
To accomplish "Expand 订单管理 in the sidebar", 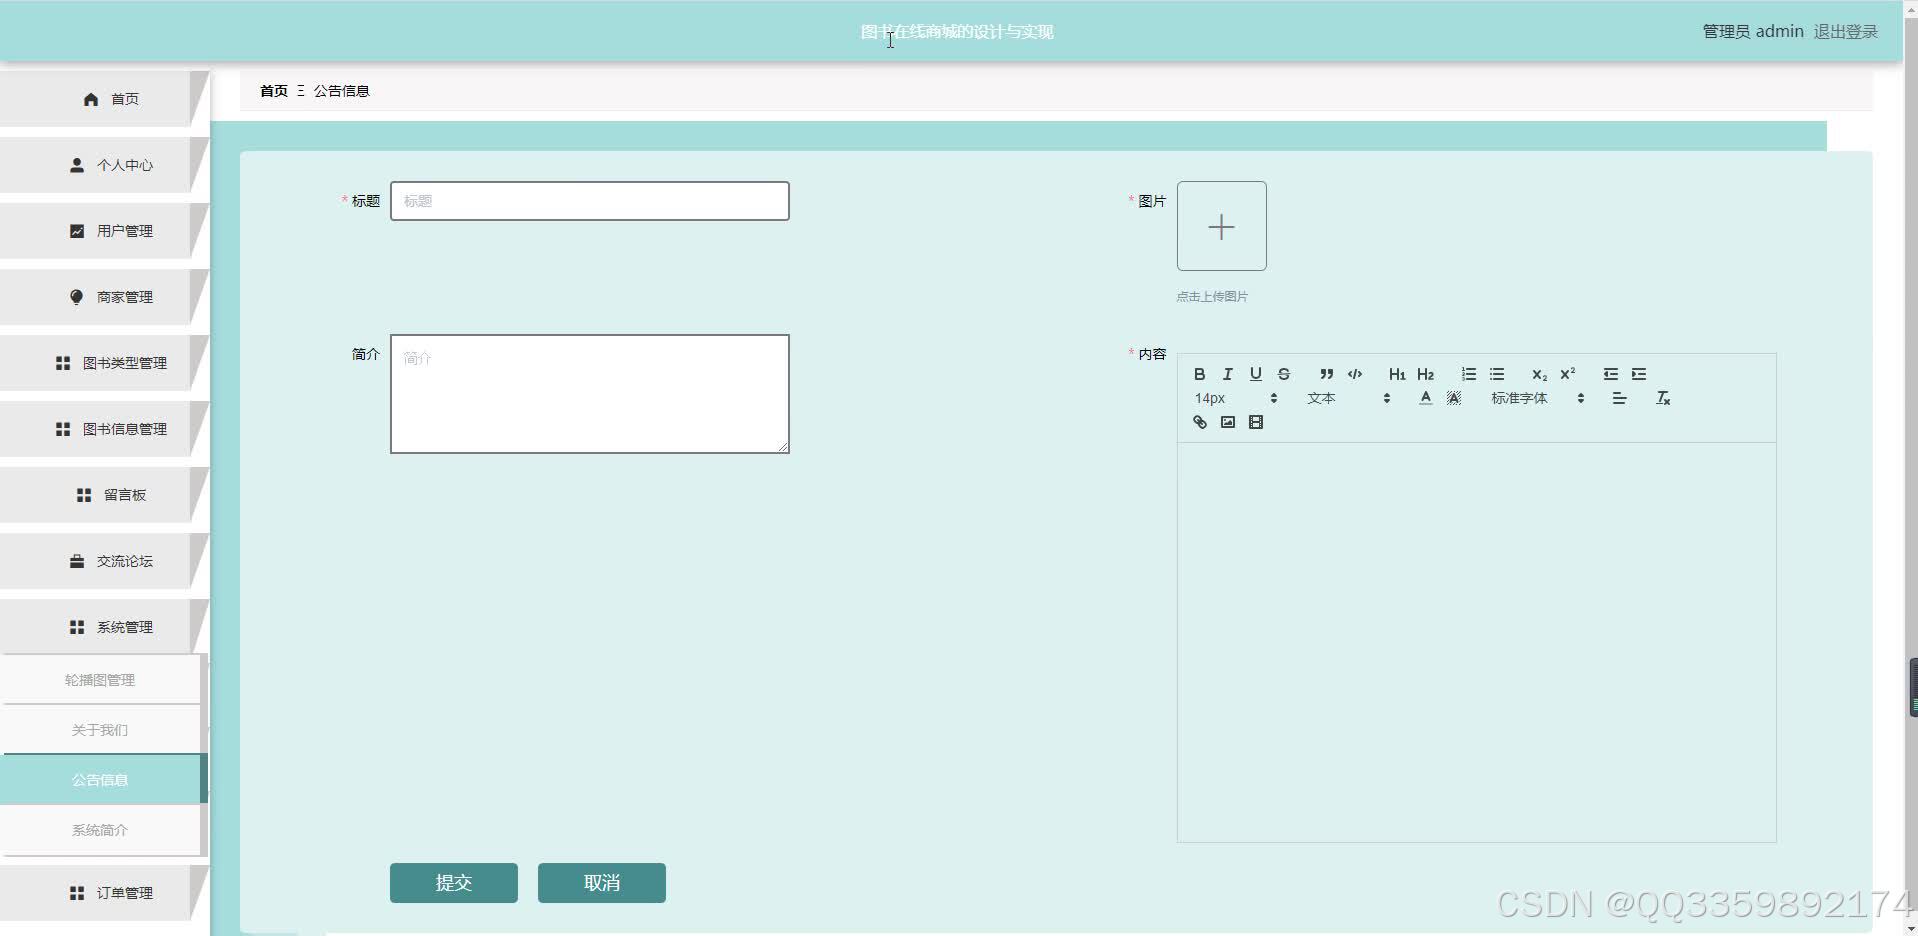I will coord(104,893).
